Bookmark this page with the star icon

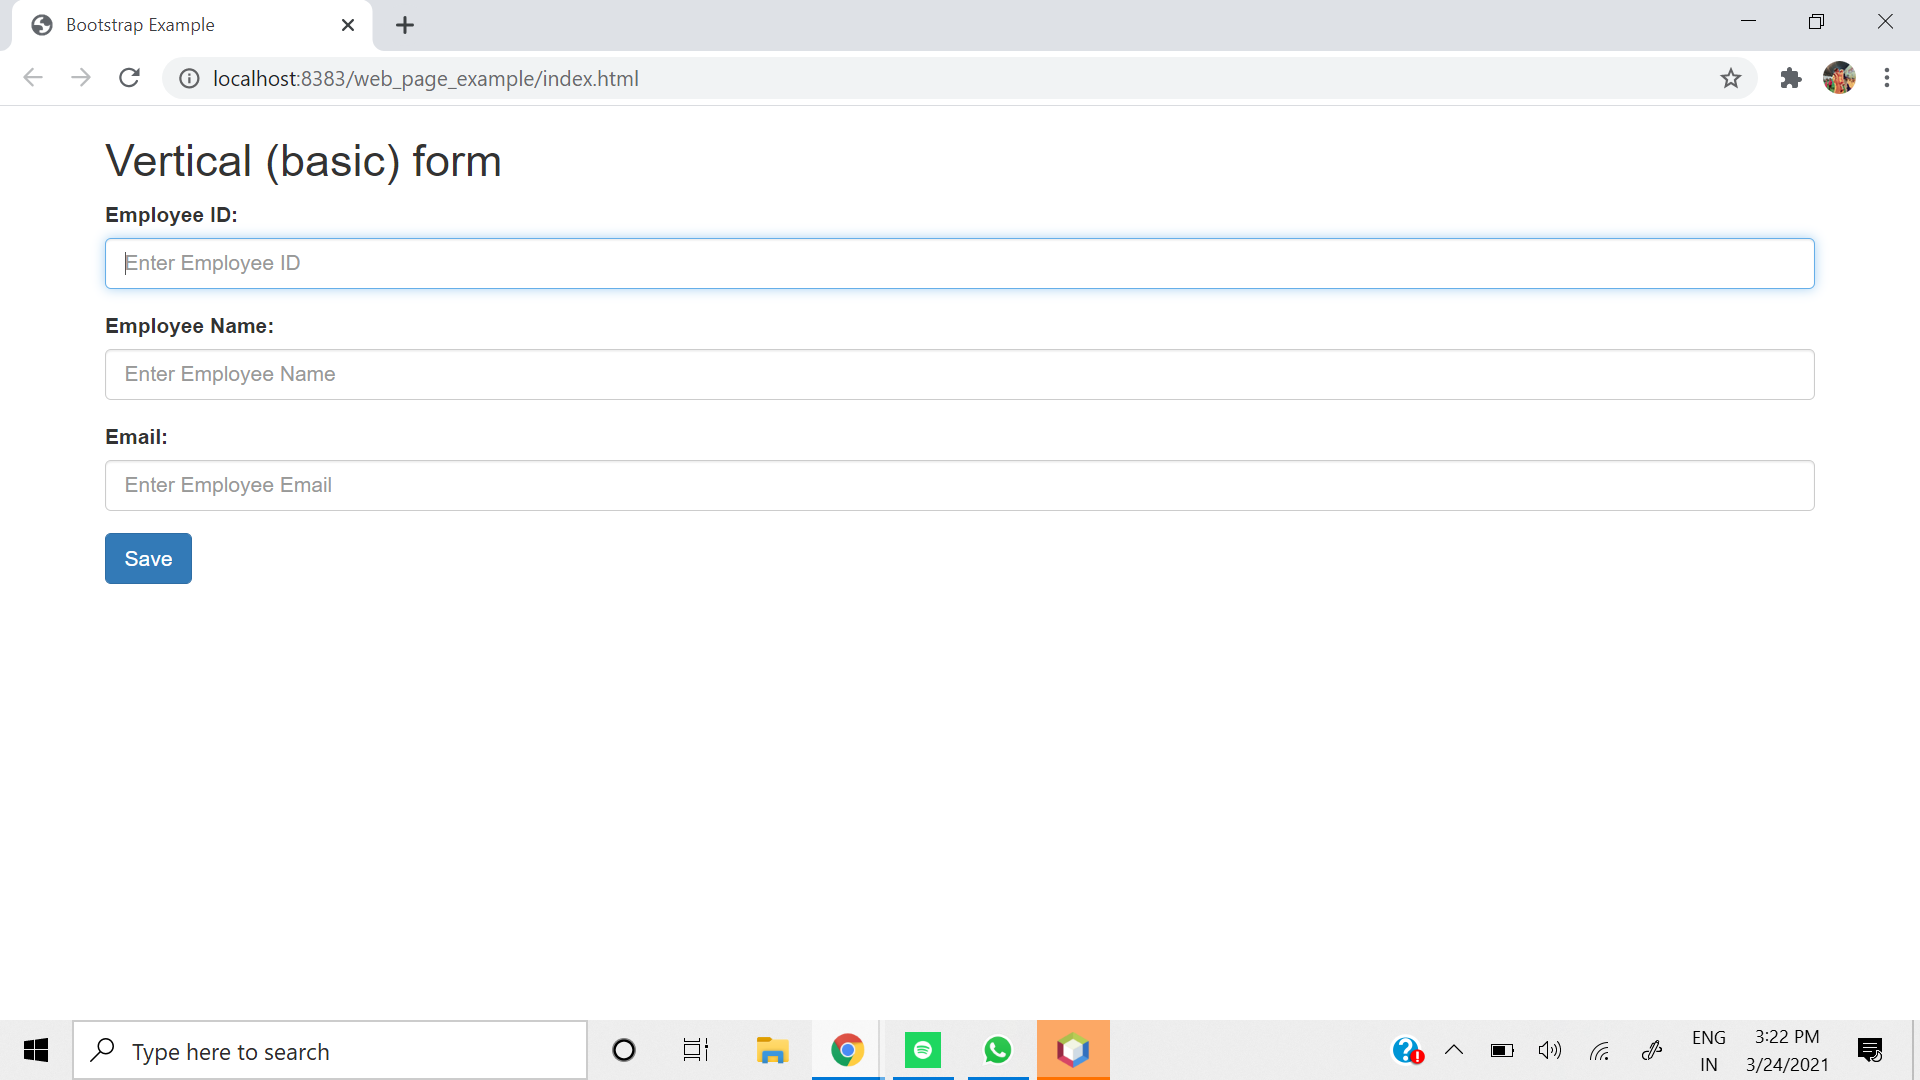(x=1731, y=78)
